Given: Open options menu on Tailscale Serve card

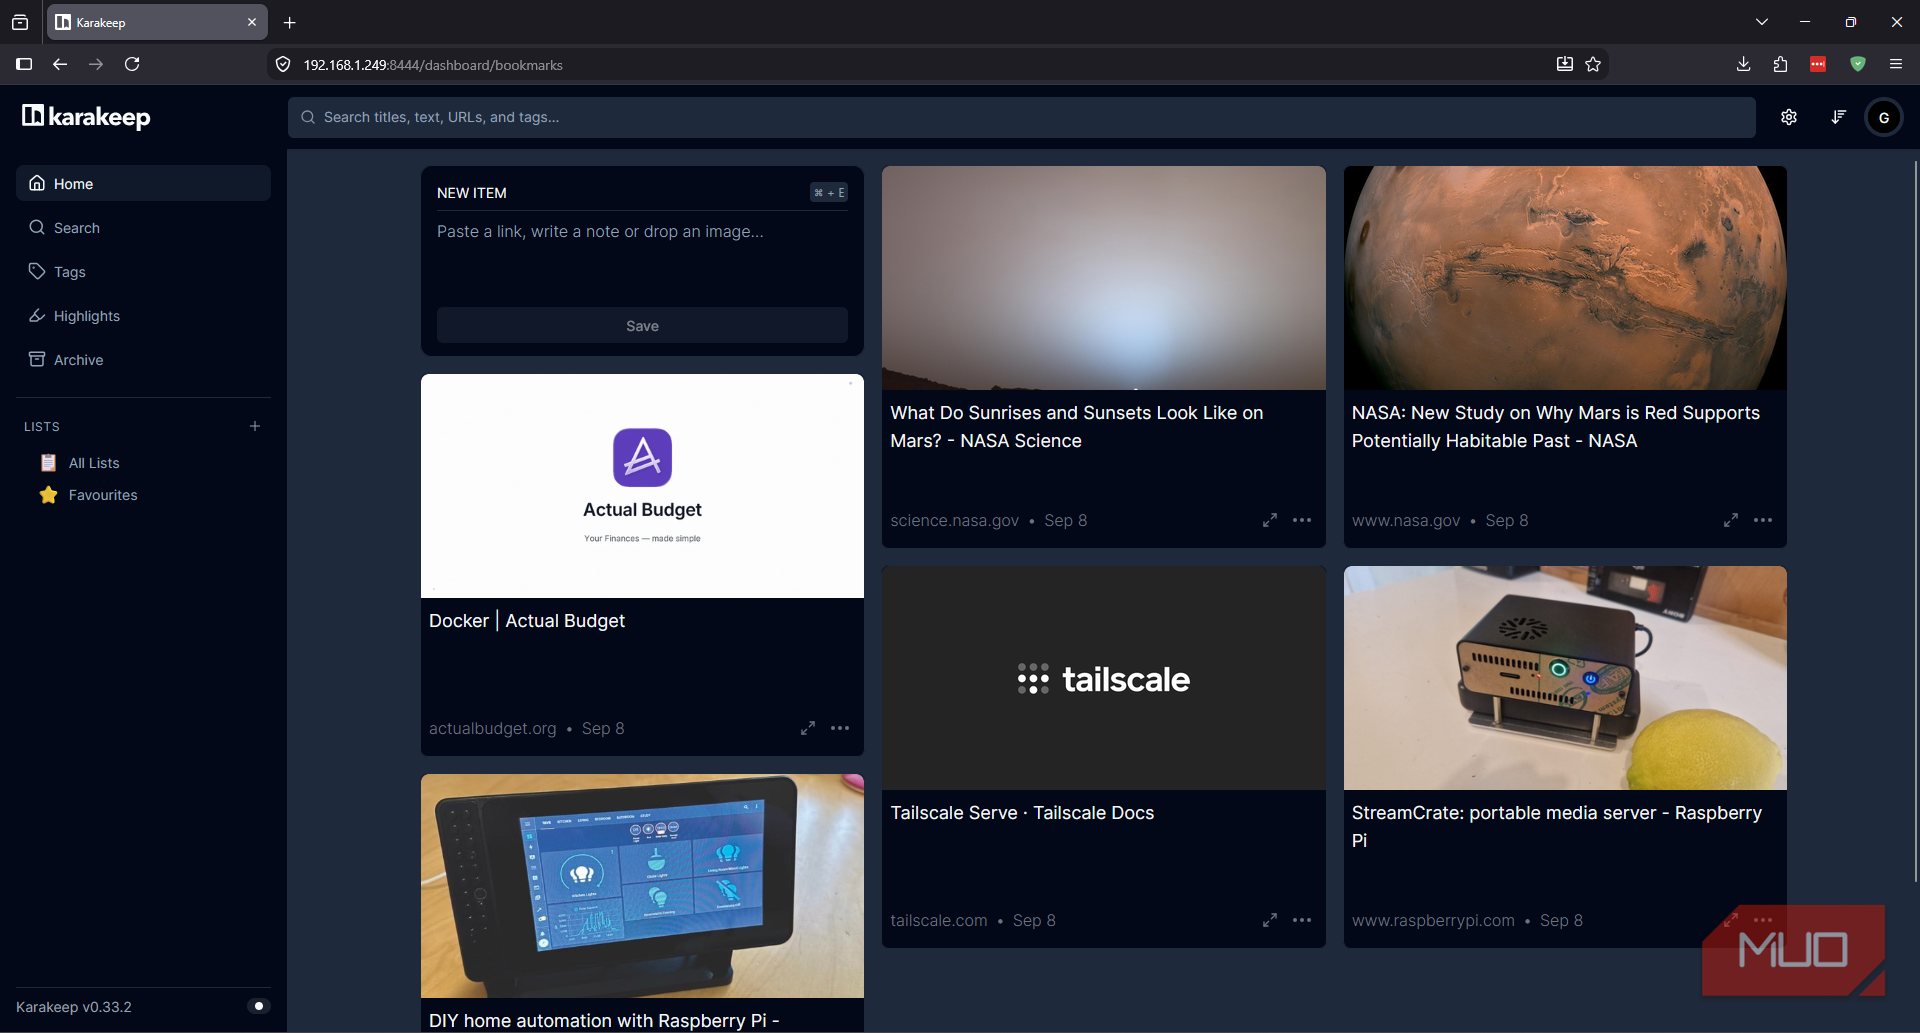Looking at the screenshot, I should point(1302,920).
